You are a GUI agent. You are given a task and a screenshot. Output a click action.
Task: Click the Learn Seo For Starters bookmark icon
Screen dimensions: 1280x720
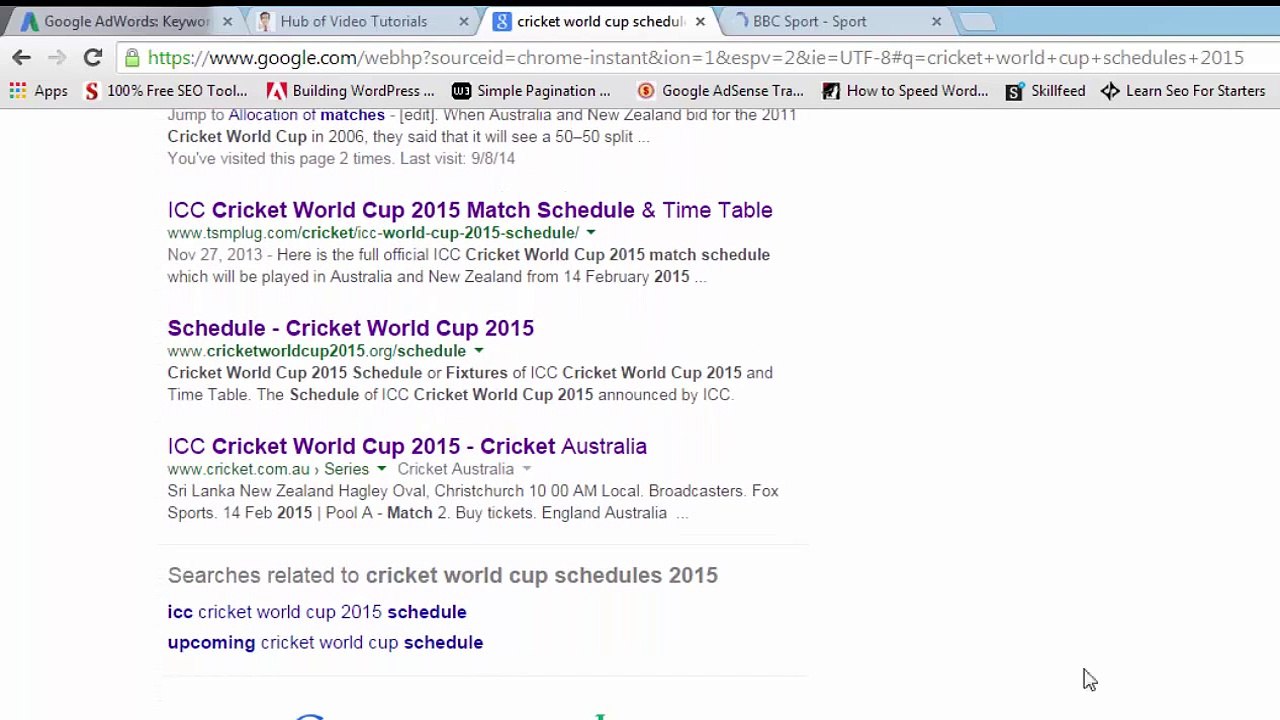click(x=1110, y=91)
